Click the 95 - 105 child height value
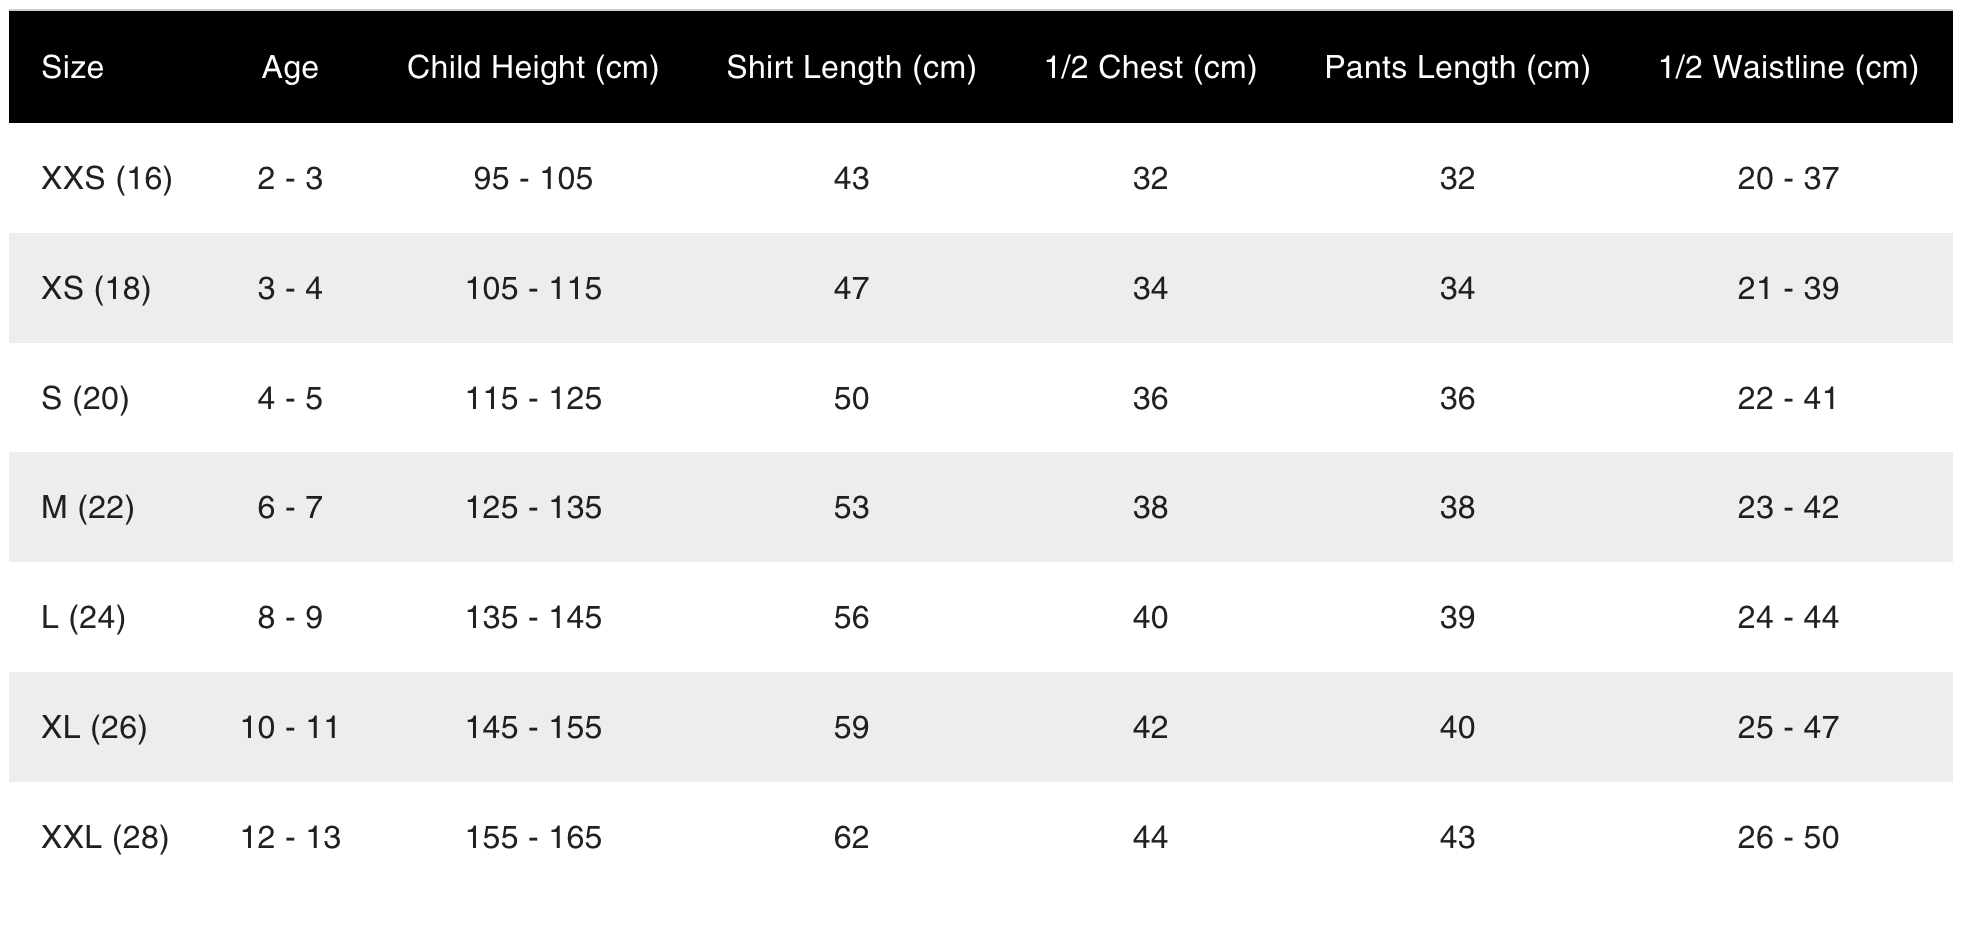This screenshot has height=936, width=1964. coord(533,178)
